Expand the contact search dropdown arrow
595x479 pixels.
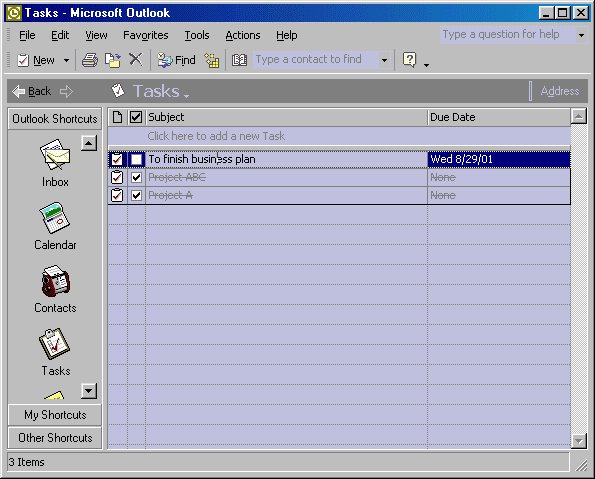tap(384, 60)
